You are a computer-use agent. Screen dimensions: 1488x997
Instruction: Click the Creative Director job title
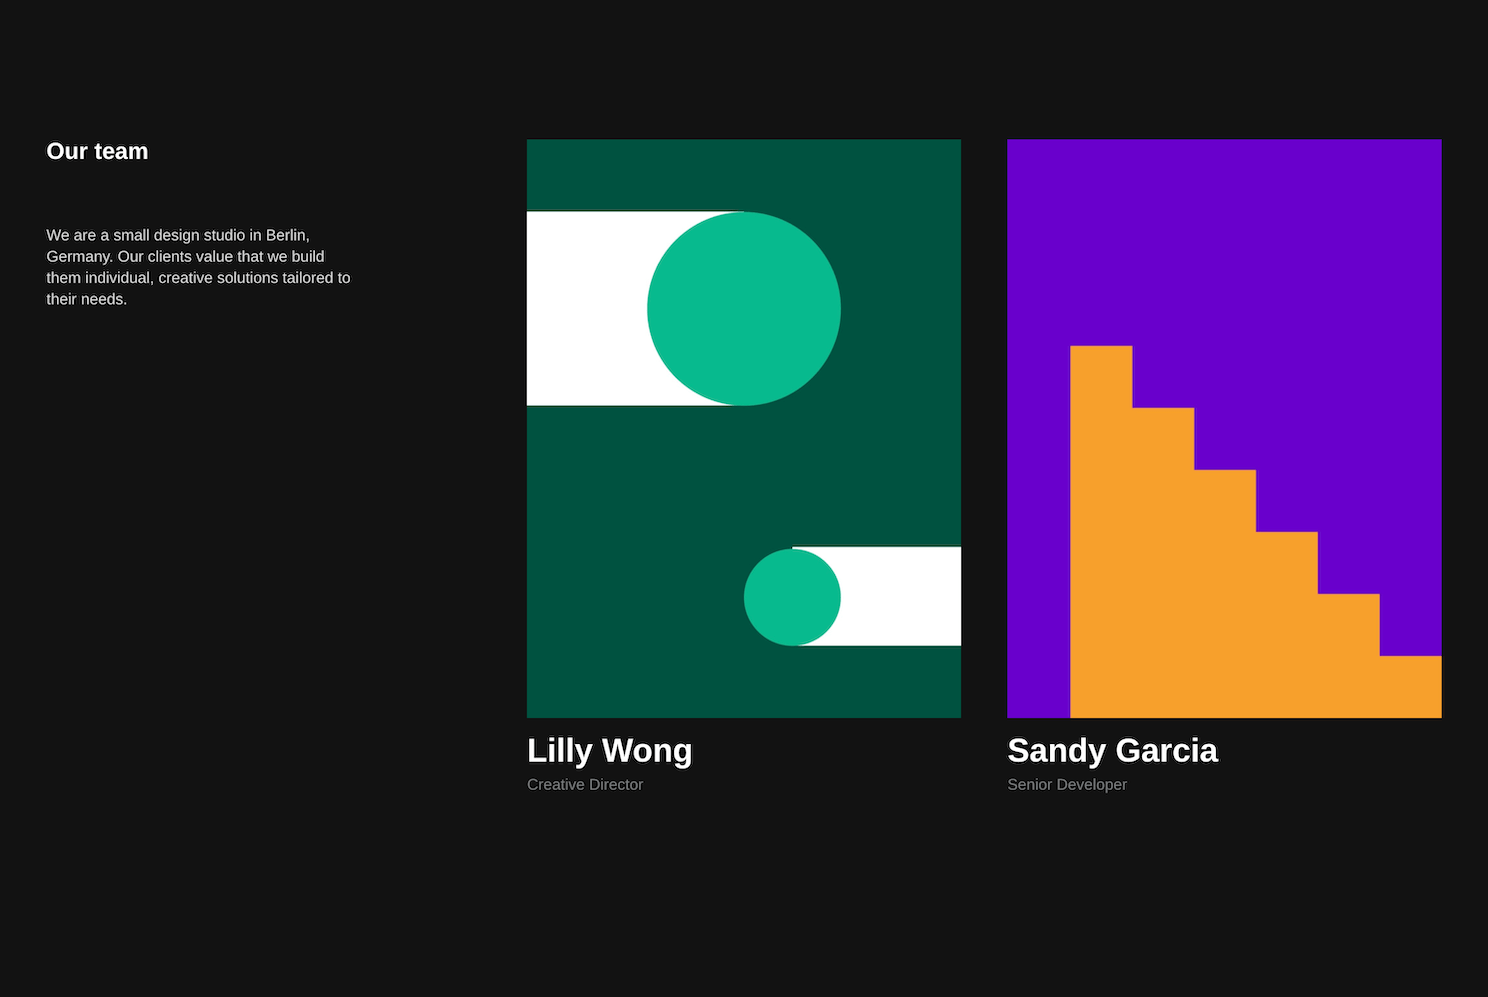(585, 785)
